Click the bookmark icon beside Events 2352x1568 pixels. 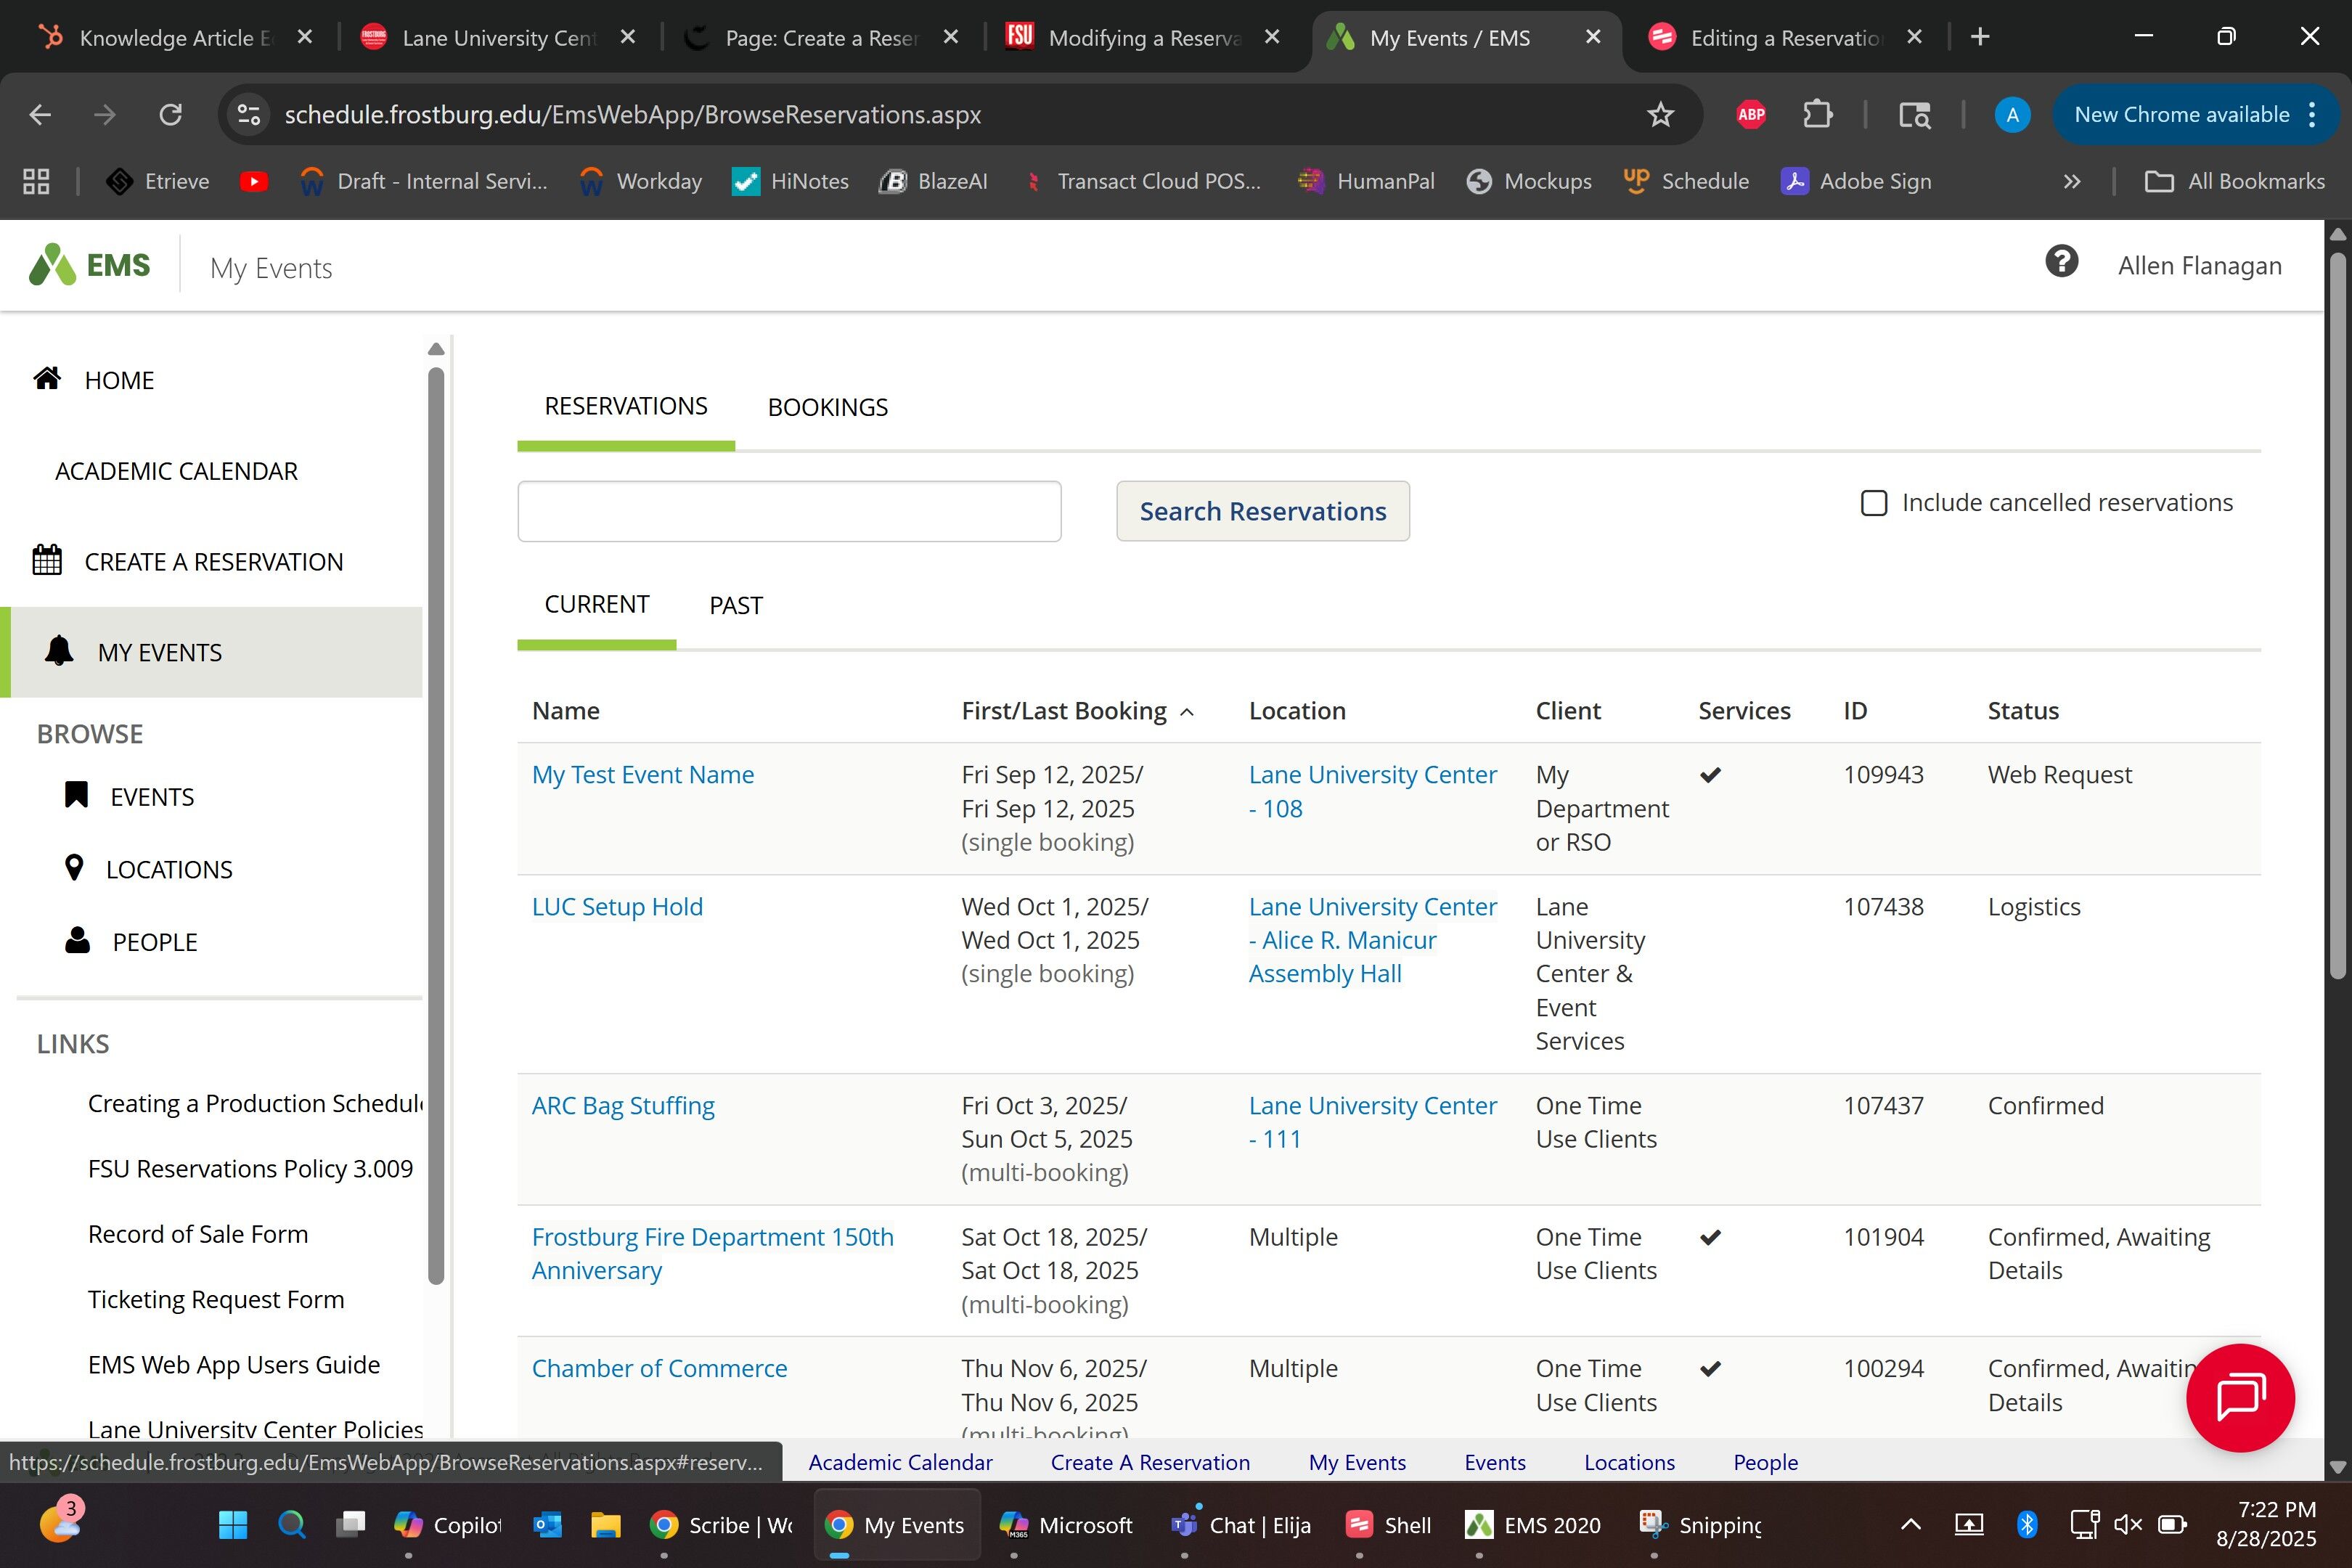76,795
